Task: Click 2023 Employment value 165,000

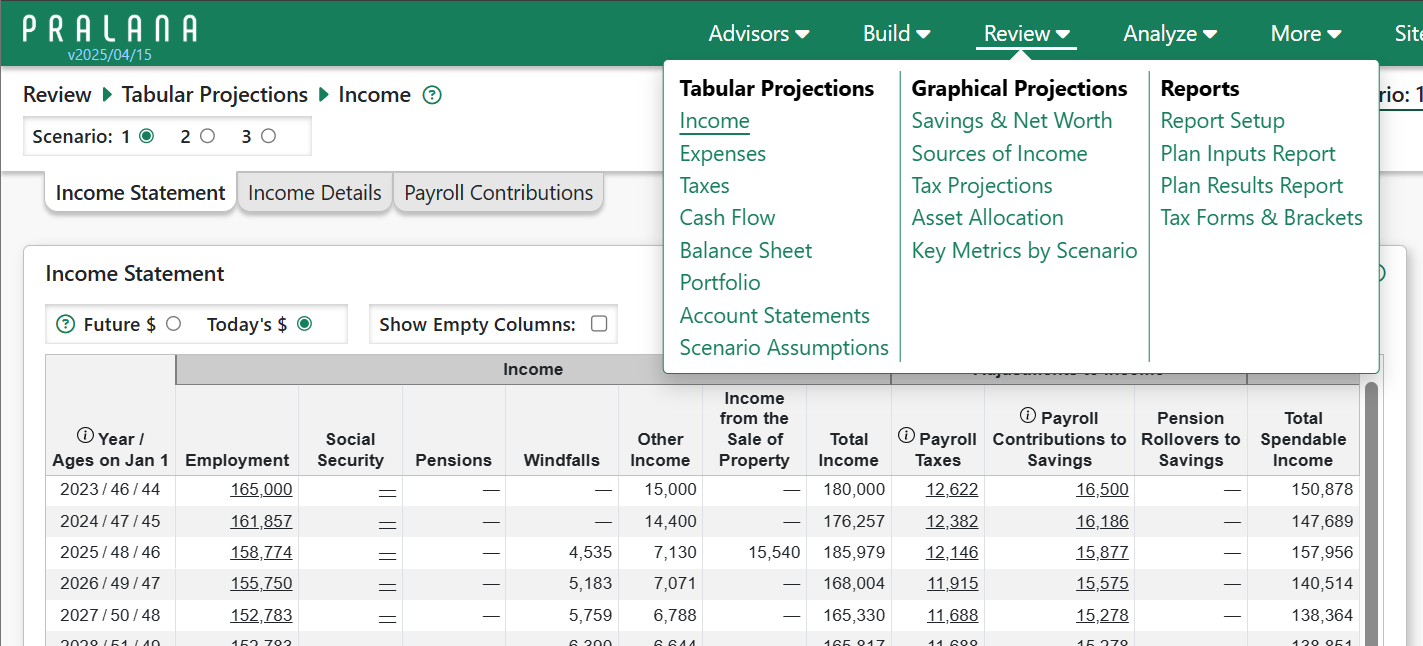Action: click(261, 489)
